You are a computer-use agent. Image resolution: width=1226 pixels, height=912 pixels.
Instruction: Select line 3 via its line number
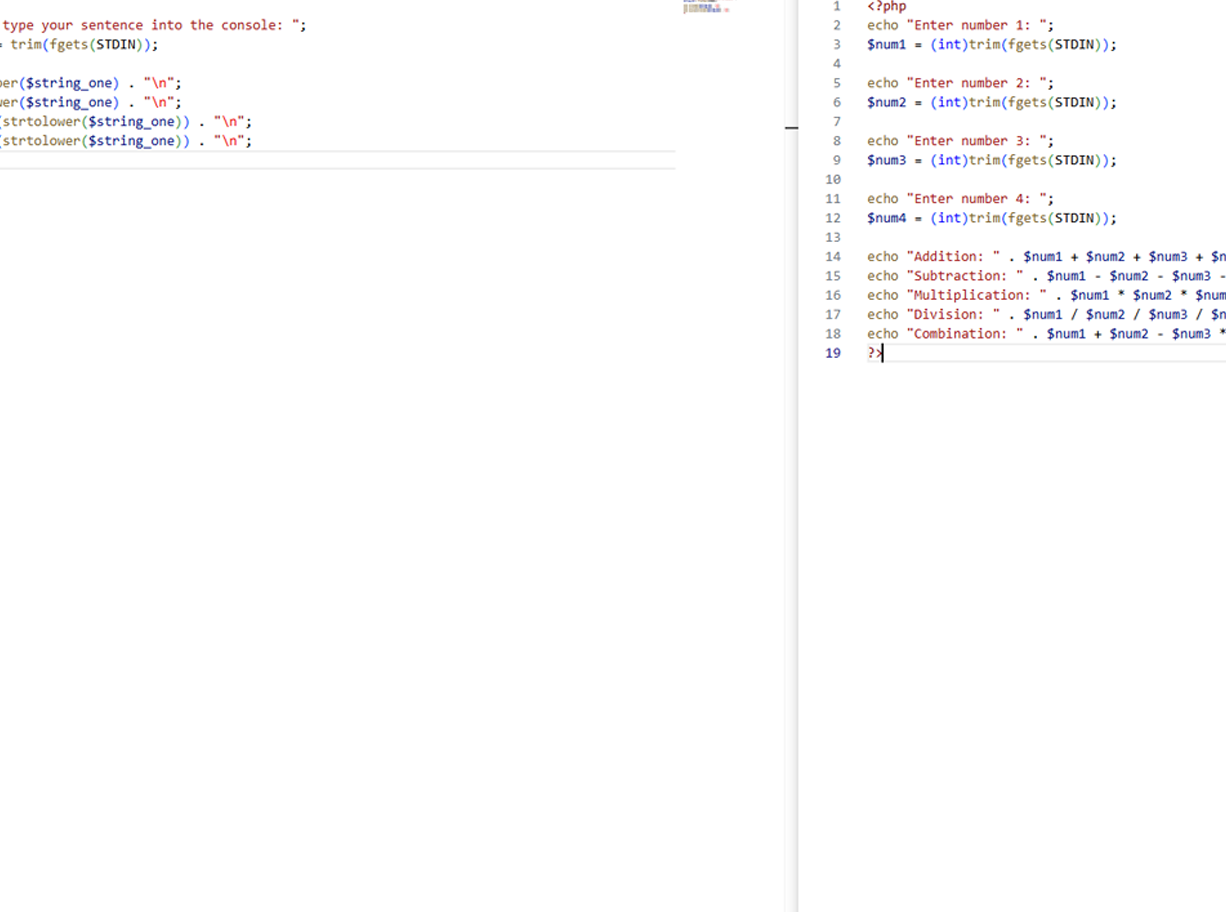pos(836,45)
